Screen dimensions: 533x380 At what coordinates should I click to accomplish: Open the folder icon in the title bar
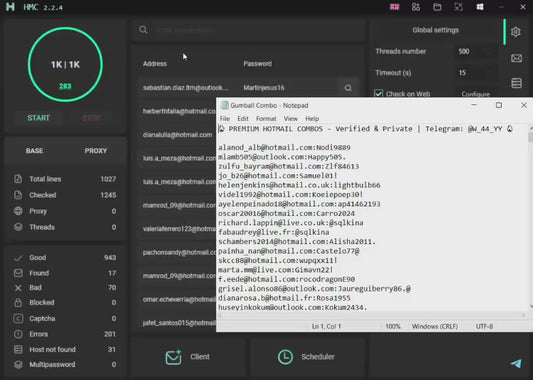pyautogui.click(x=437, y=7)
